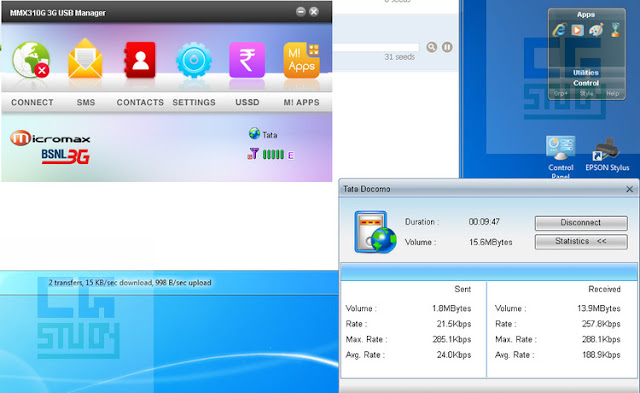Screen dimensions: 640x393
Task: Open the Contacts address book icon
Action: 140,60
